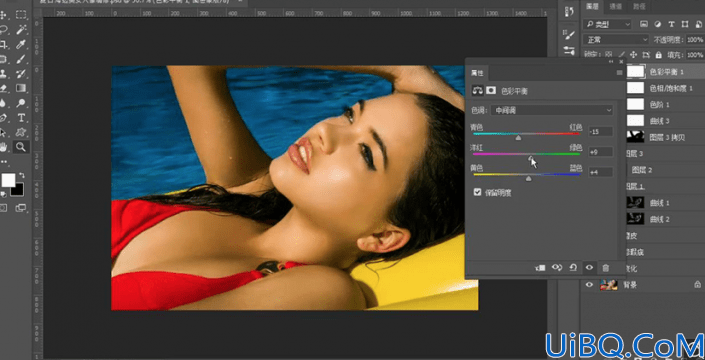705x360 pixels.
Task: Select the Eyedropper tool
Action: click(x=21, y=44)
